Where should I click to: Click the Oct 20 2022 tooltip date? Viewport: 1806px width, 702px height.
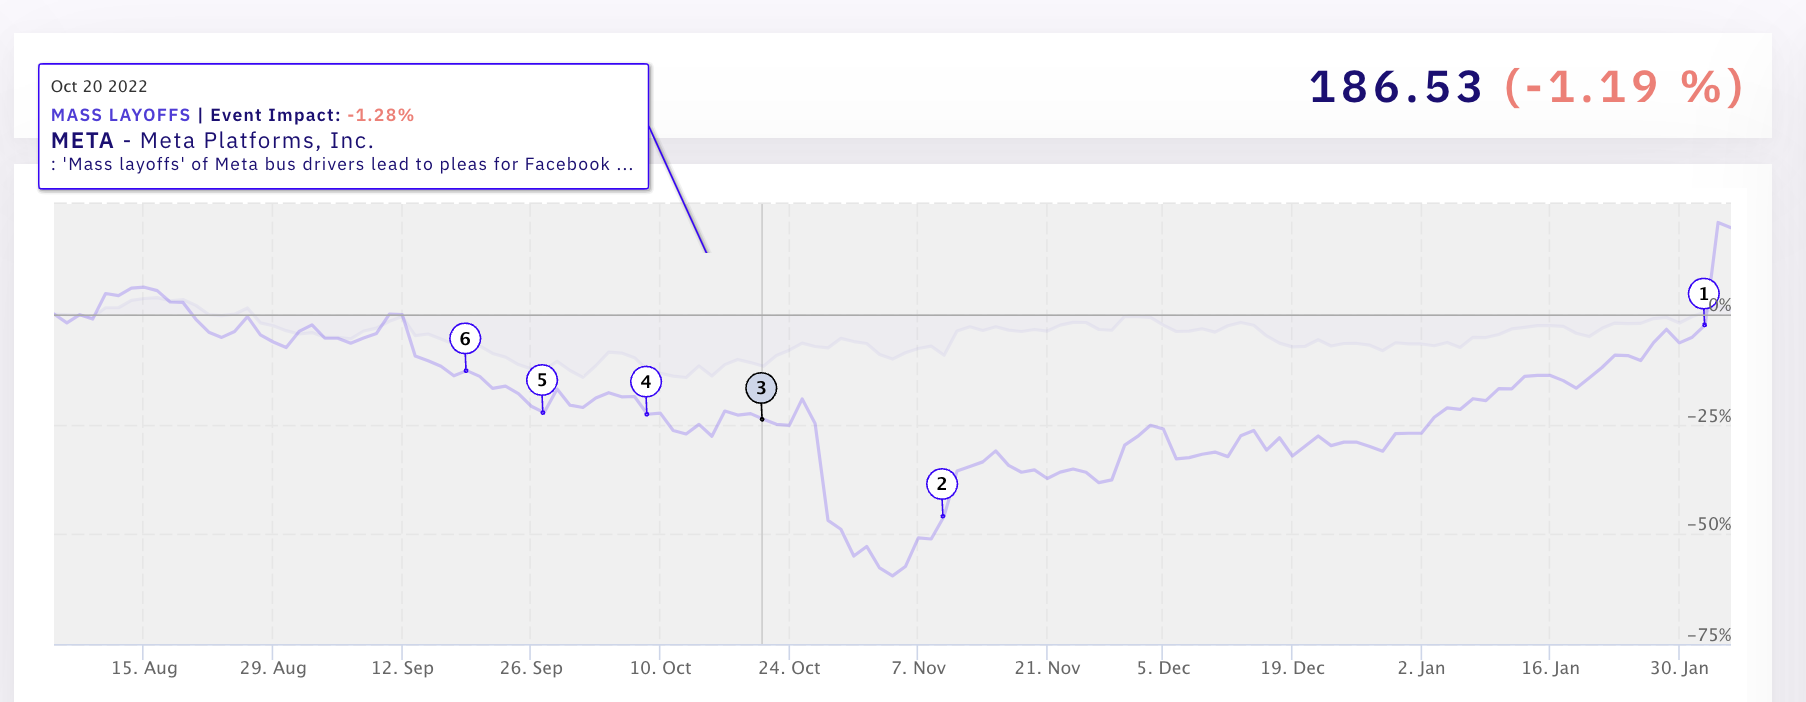pyautogui.click(x=99, y=87)
